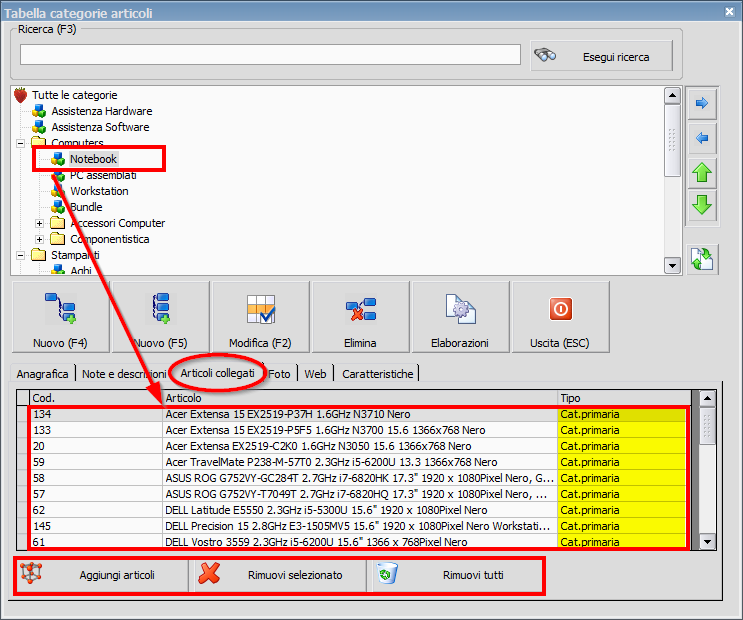Move category up with green arrow

pyautogui.click(x=702, y=173)
